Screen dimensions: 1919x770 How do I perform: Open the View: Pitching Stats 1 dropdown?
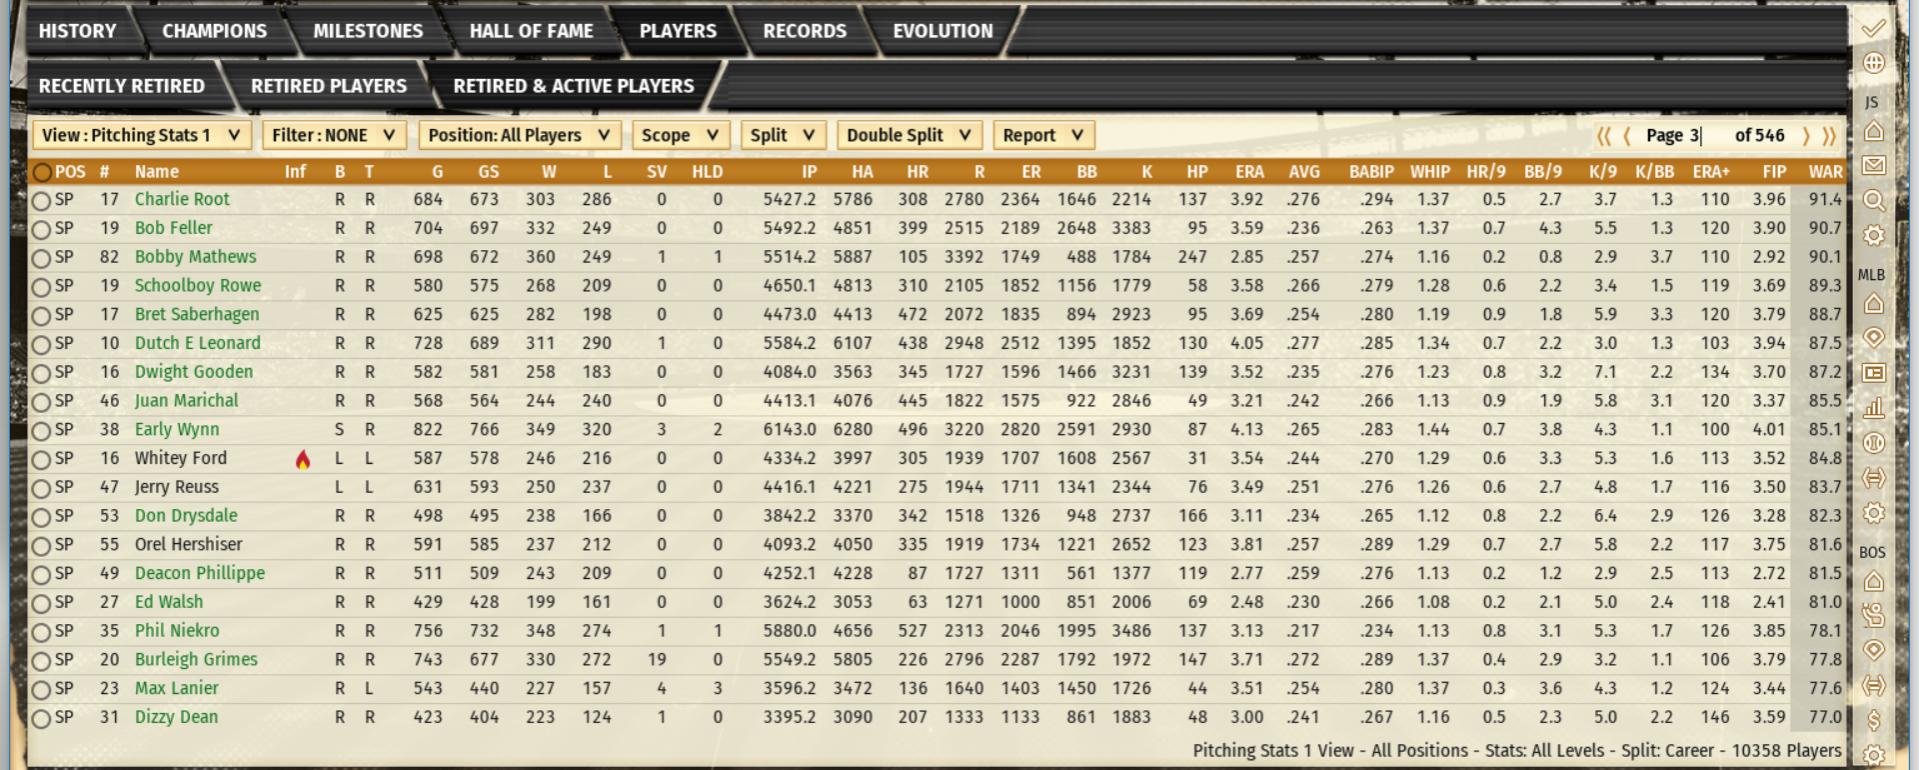(141, 135)
